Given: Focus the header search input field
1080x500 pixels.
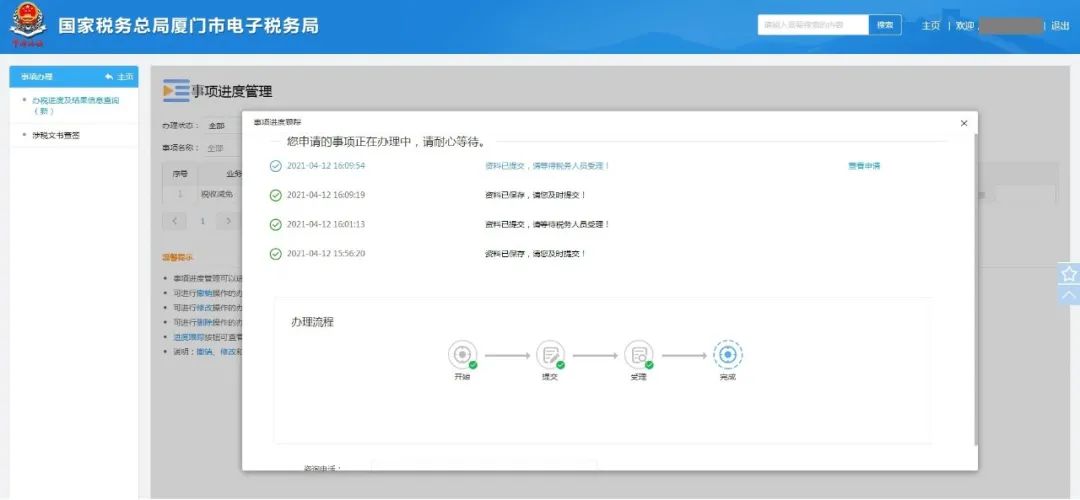Looking at the screenshot, I should [813, 25].
